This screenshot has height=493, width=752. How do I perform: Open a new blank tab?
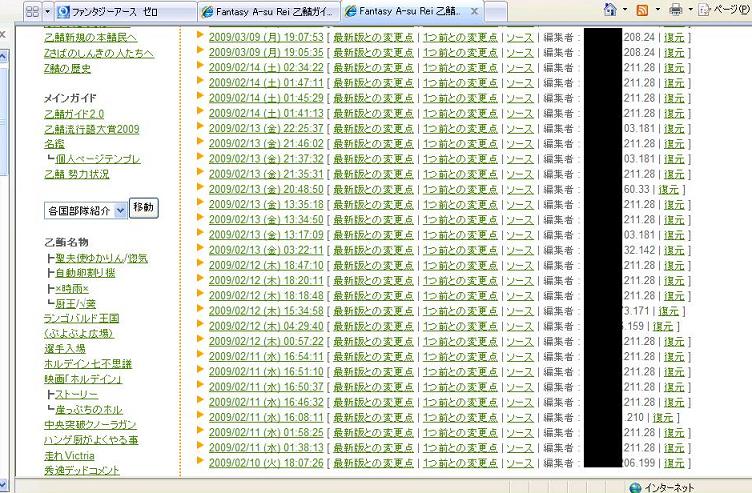click(495, 12)
